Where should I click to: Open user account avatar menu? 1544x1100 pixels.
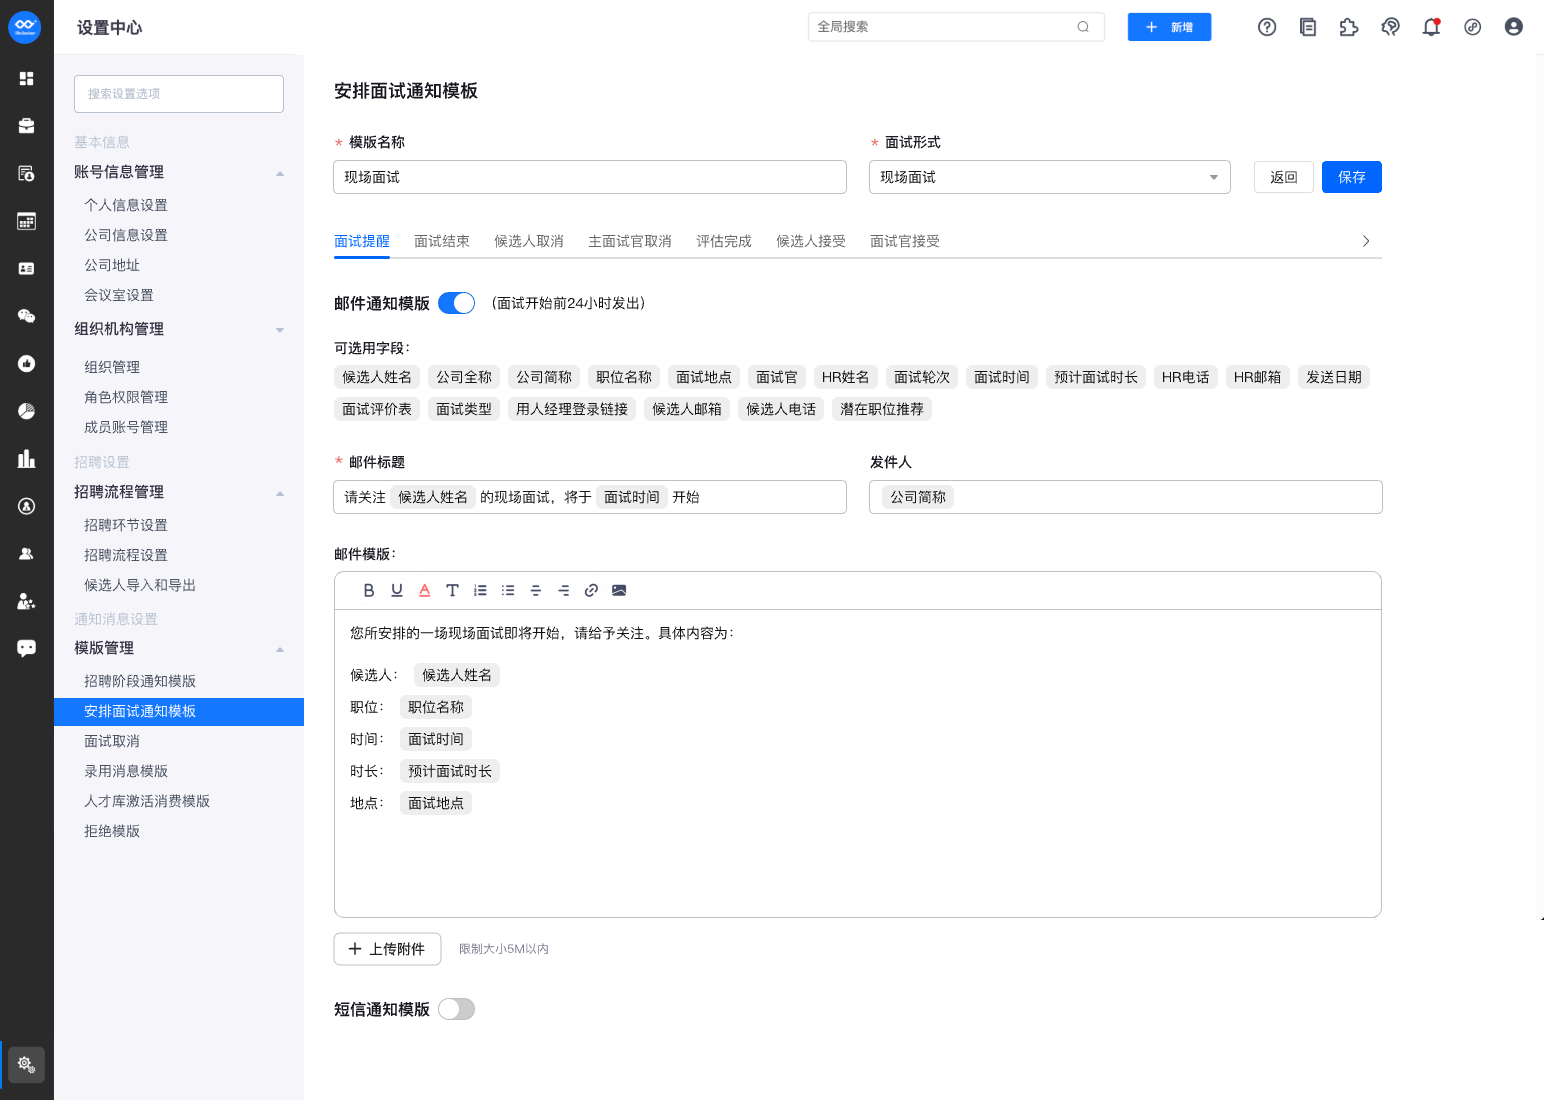1513,27
